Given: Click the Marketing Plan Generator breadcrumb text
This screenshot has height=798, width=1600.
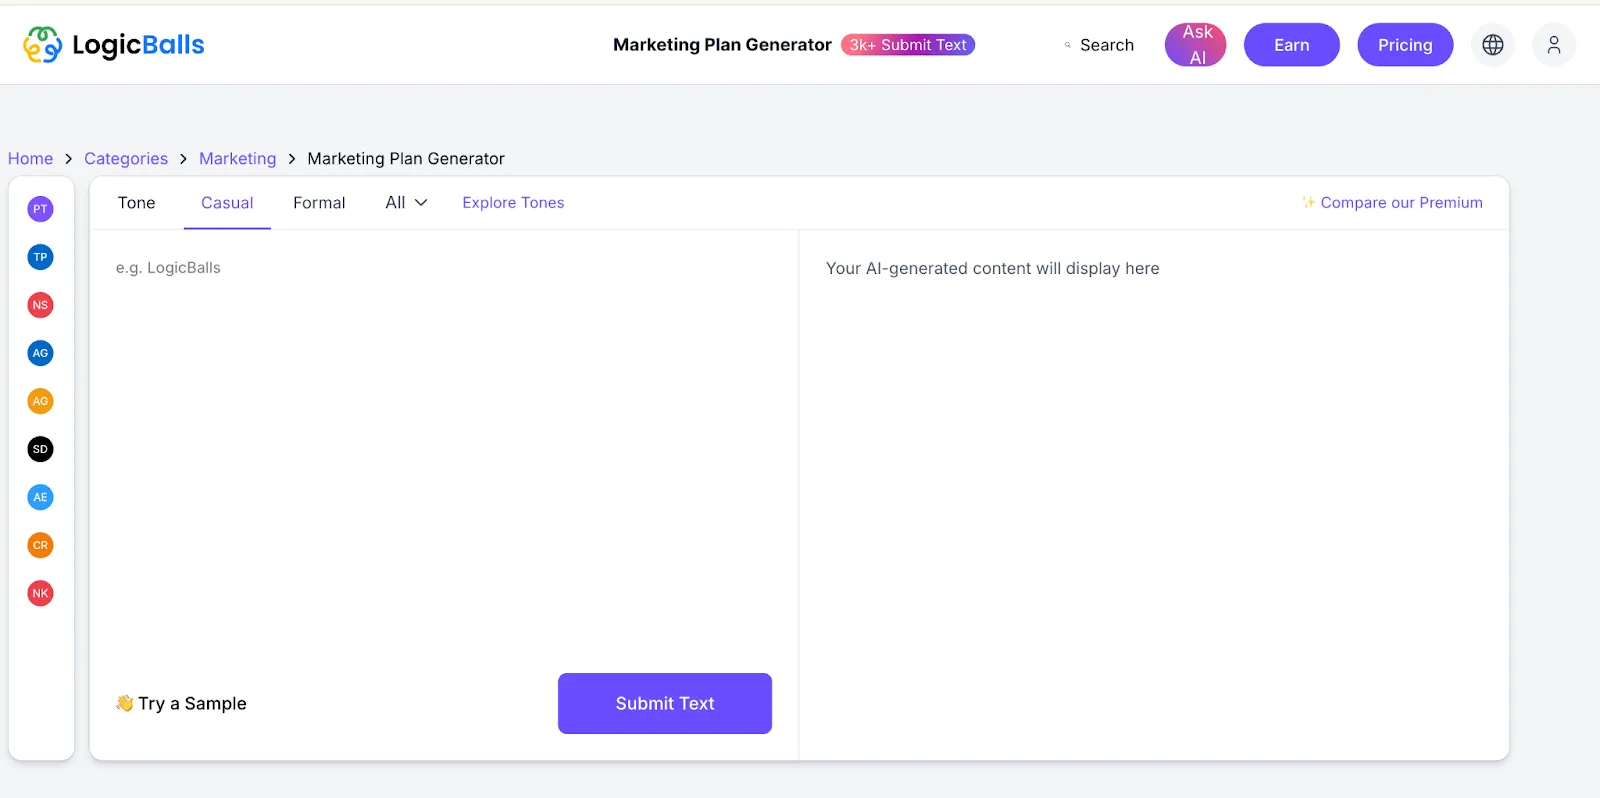Looking at the screenshot, I should pos(406,159).
